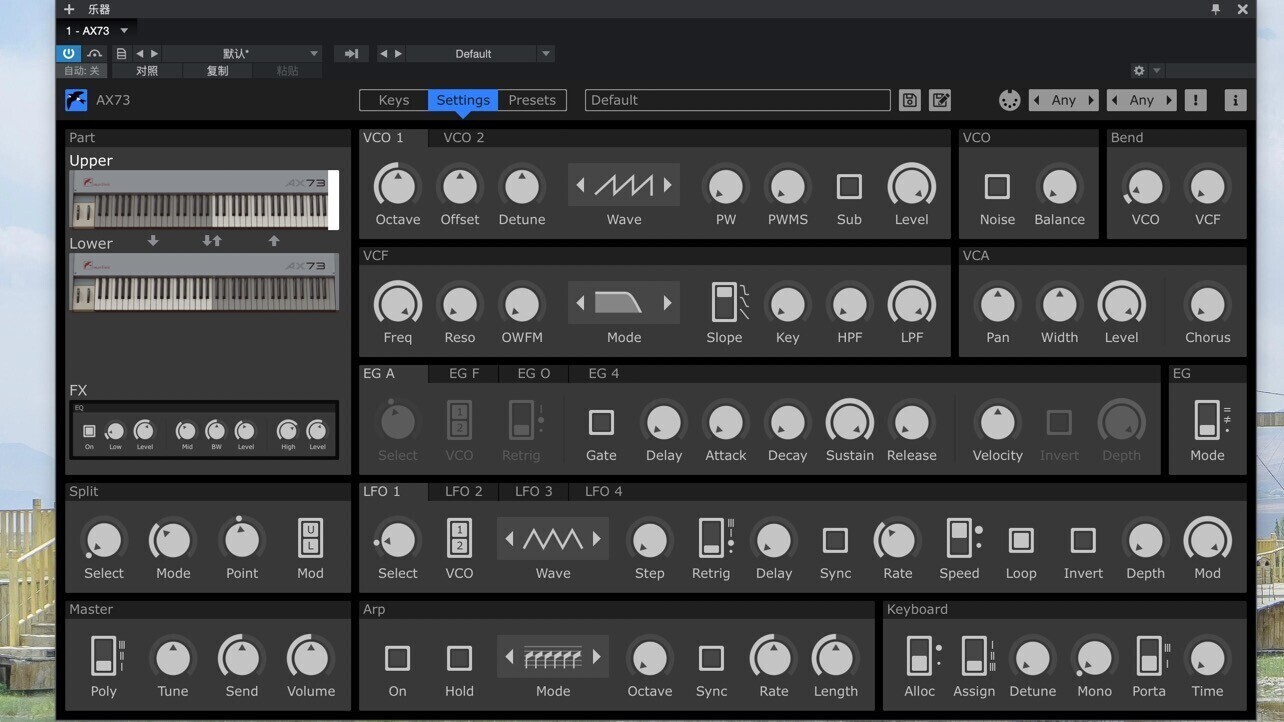Select previous VCF filter mode
The image size is (1284, 722).
[580, 303]
